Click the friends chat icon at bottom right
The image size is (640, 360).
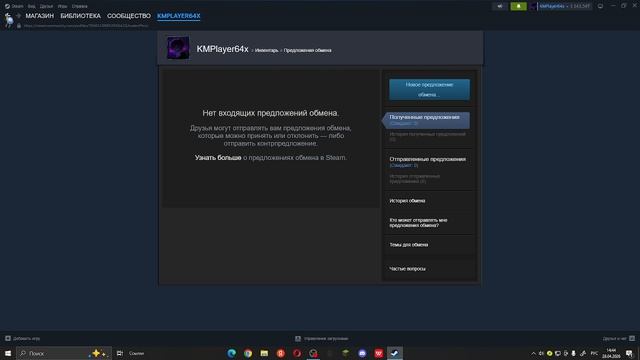click(632, 338)
